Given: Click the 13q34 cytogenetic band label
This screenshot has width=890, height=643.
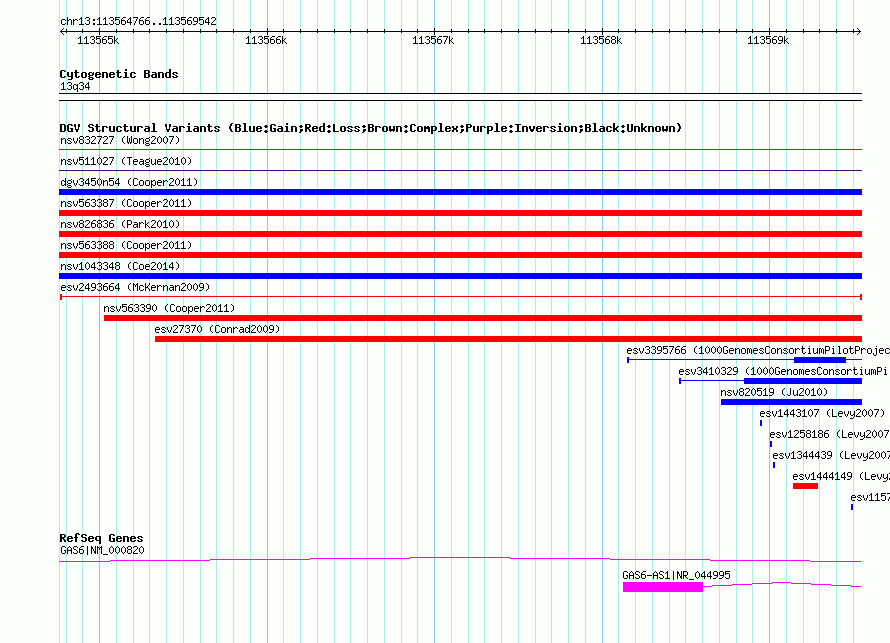Looking at the screenshot, I should click(75, 86).
